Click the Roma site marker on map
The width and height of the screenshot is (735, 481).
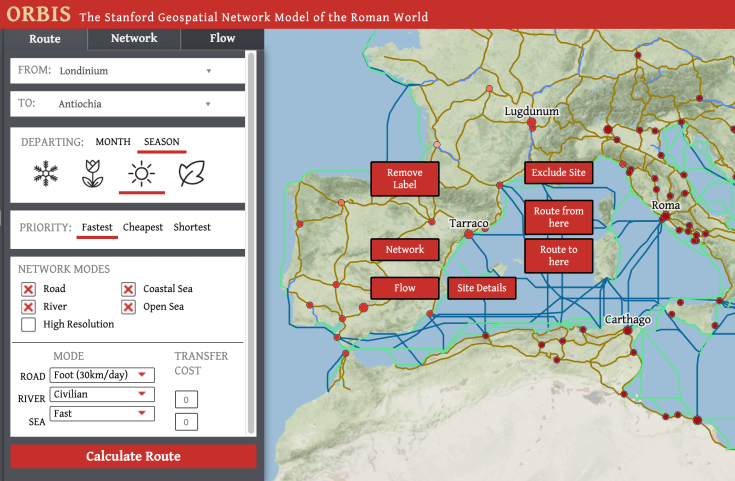coord(665,216)
